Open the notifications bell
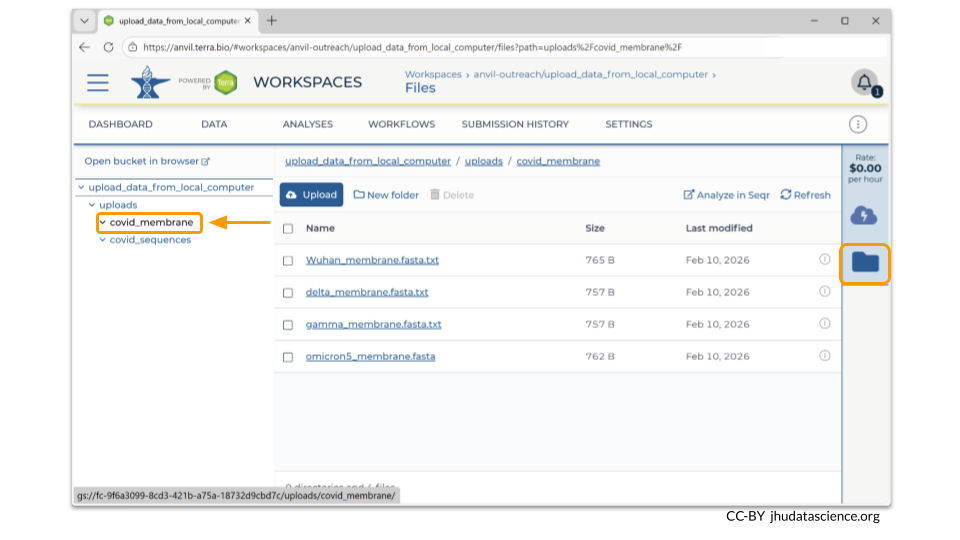 click(864, 82)
